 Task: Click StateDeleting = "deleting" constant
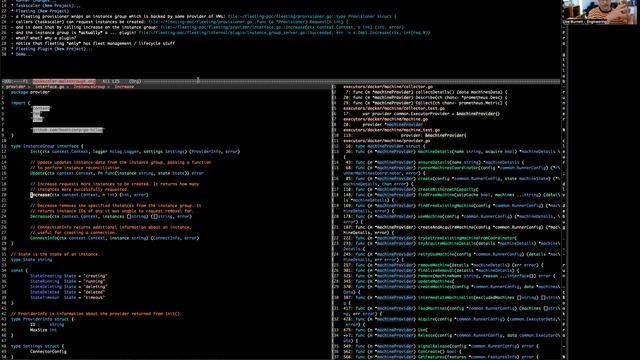[69, 287]
